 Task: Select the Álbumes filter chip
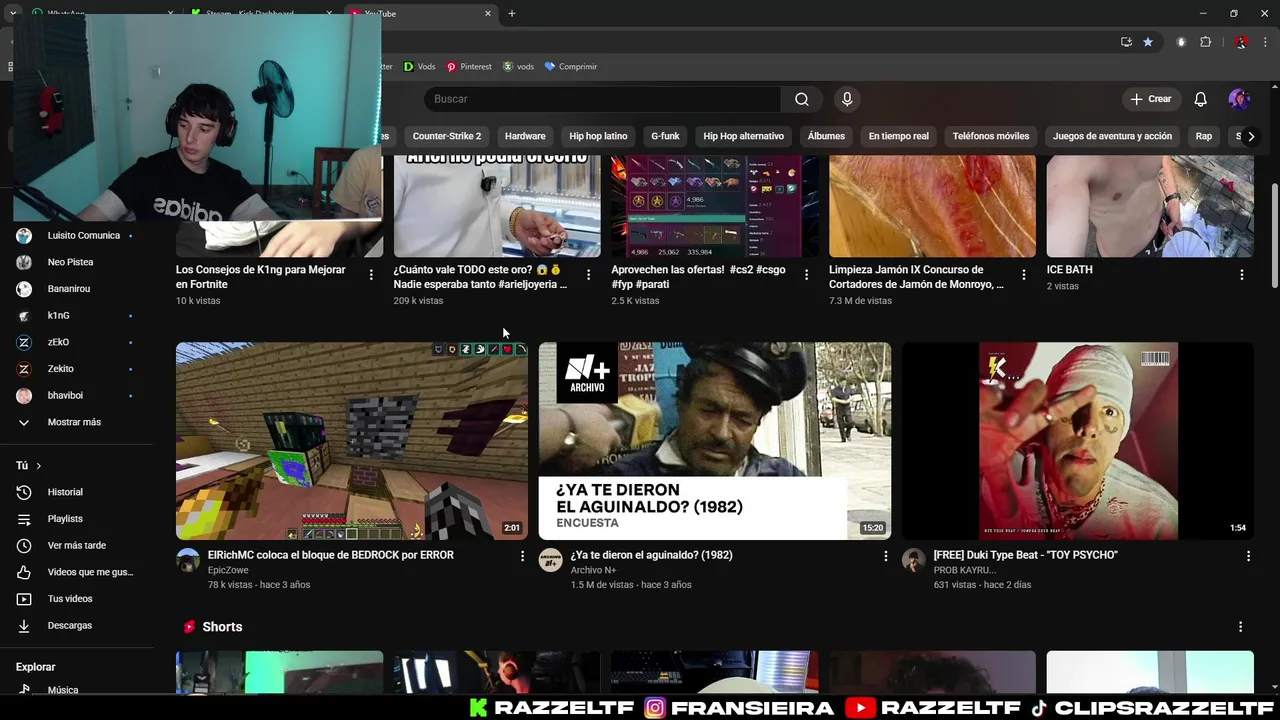coord(826,136)
